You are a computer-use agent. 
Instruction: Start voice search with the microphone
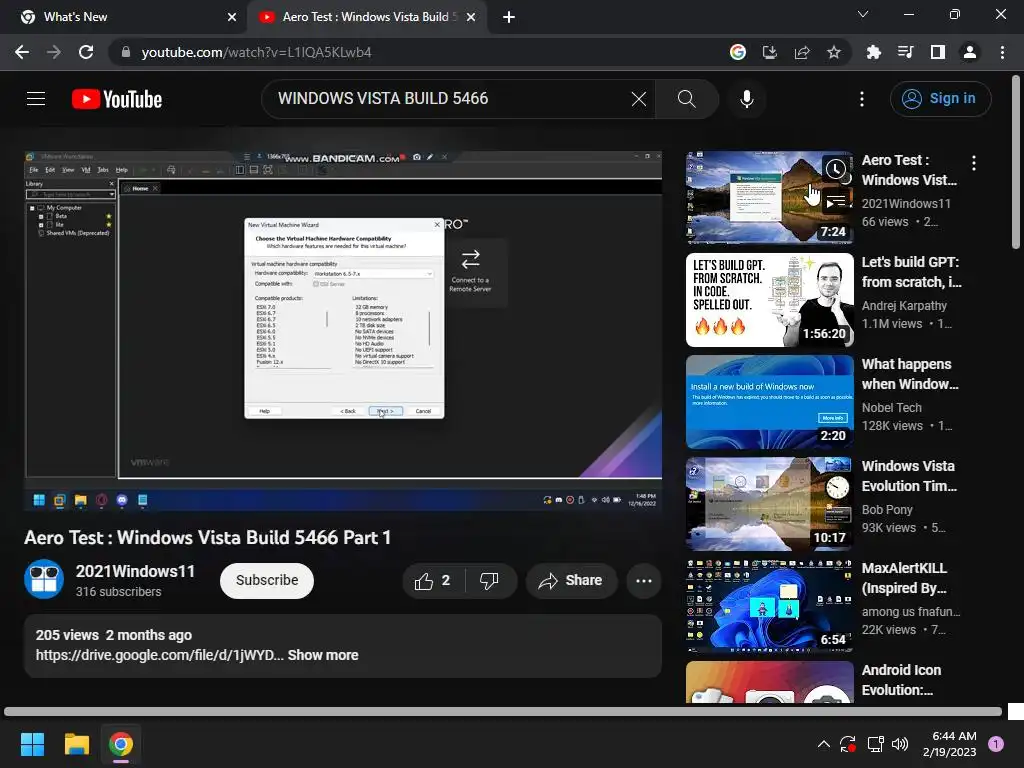click(747, 99)
